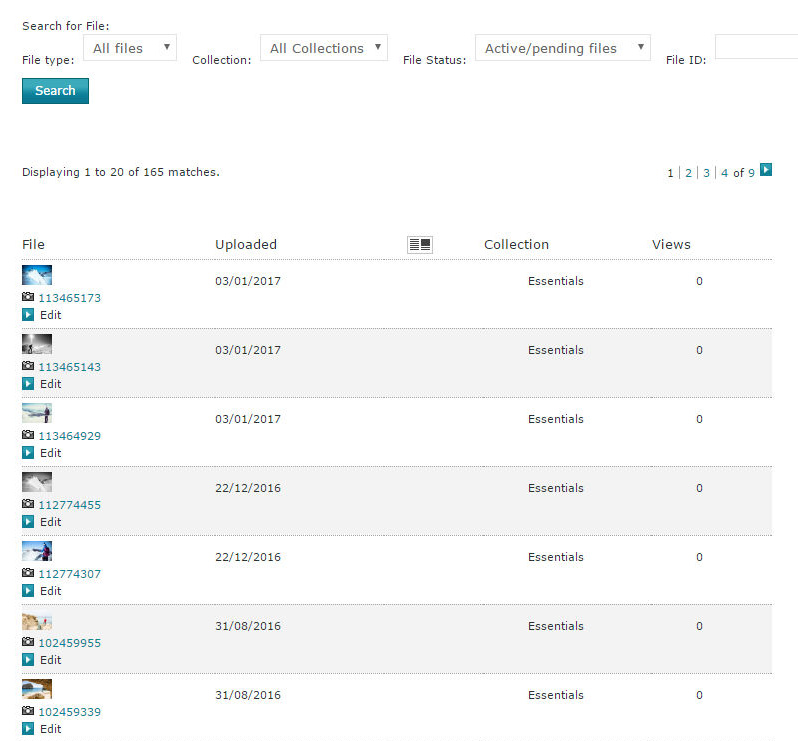Click Edit arrow icon for file 102459955

pos(28,660)
